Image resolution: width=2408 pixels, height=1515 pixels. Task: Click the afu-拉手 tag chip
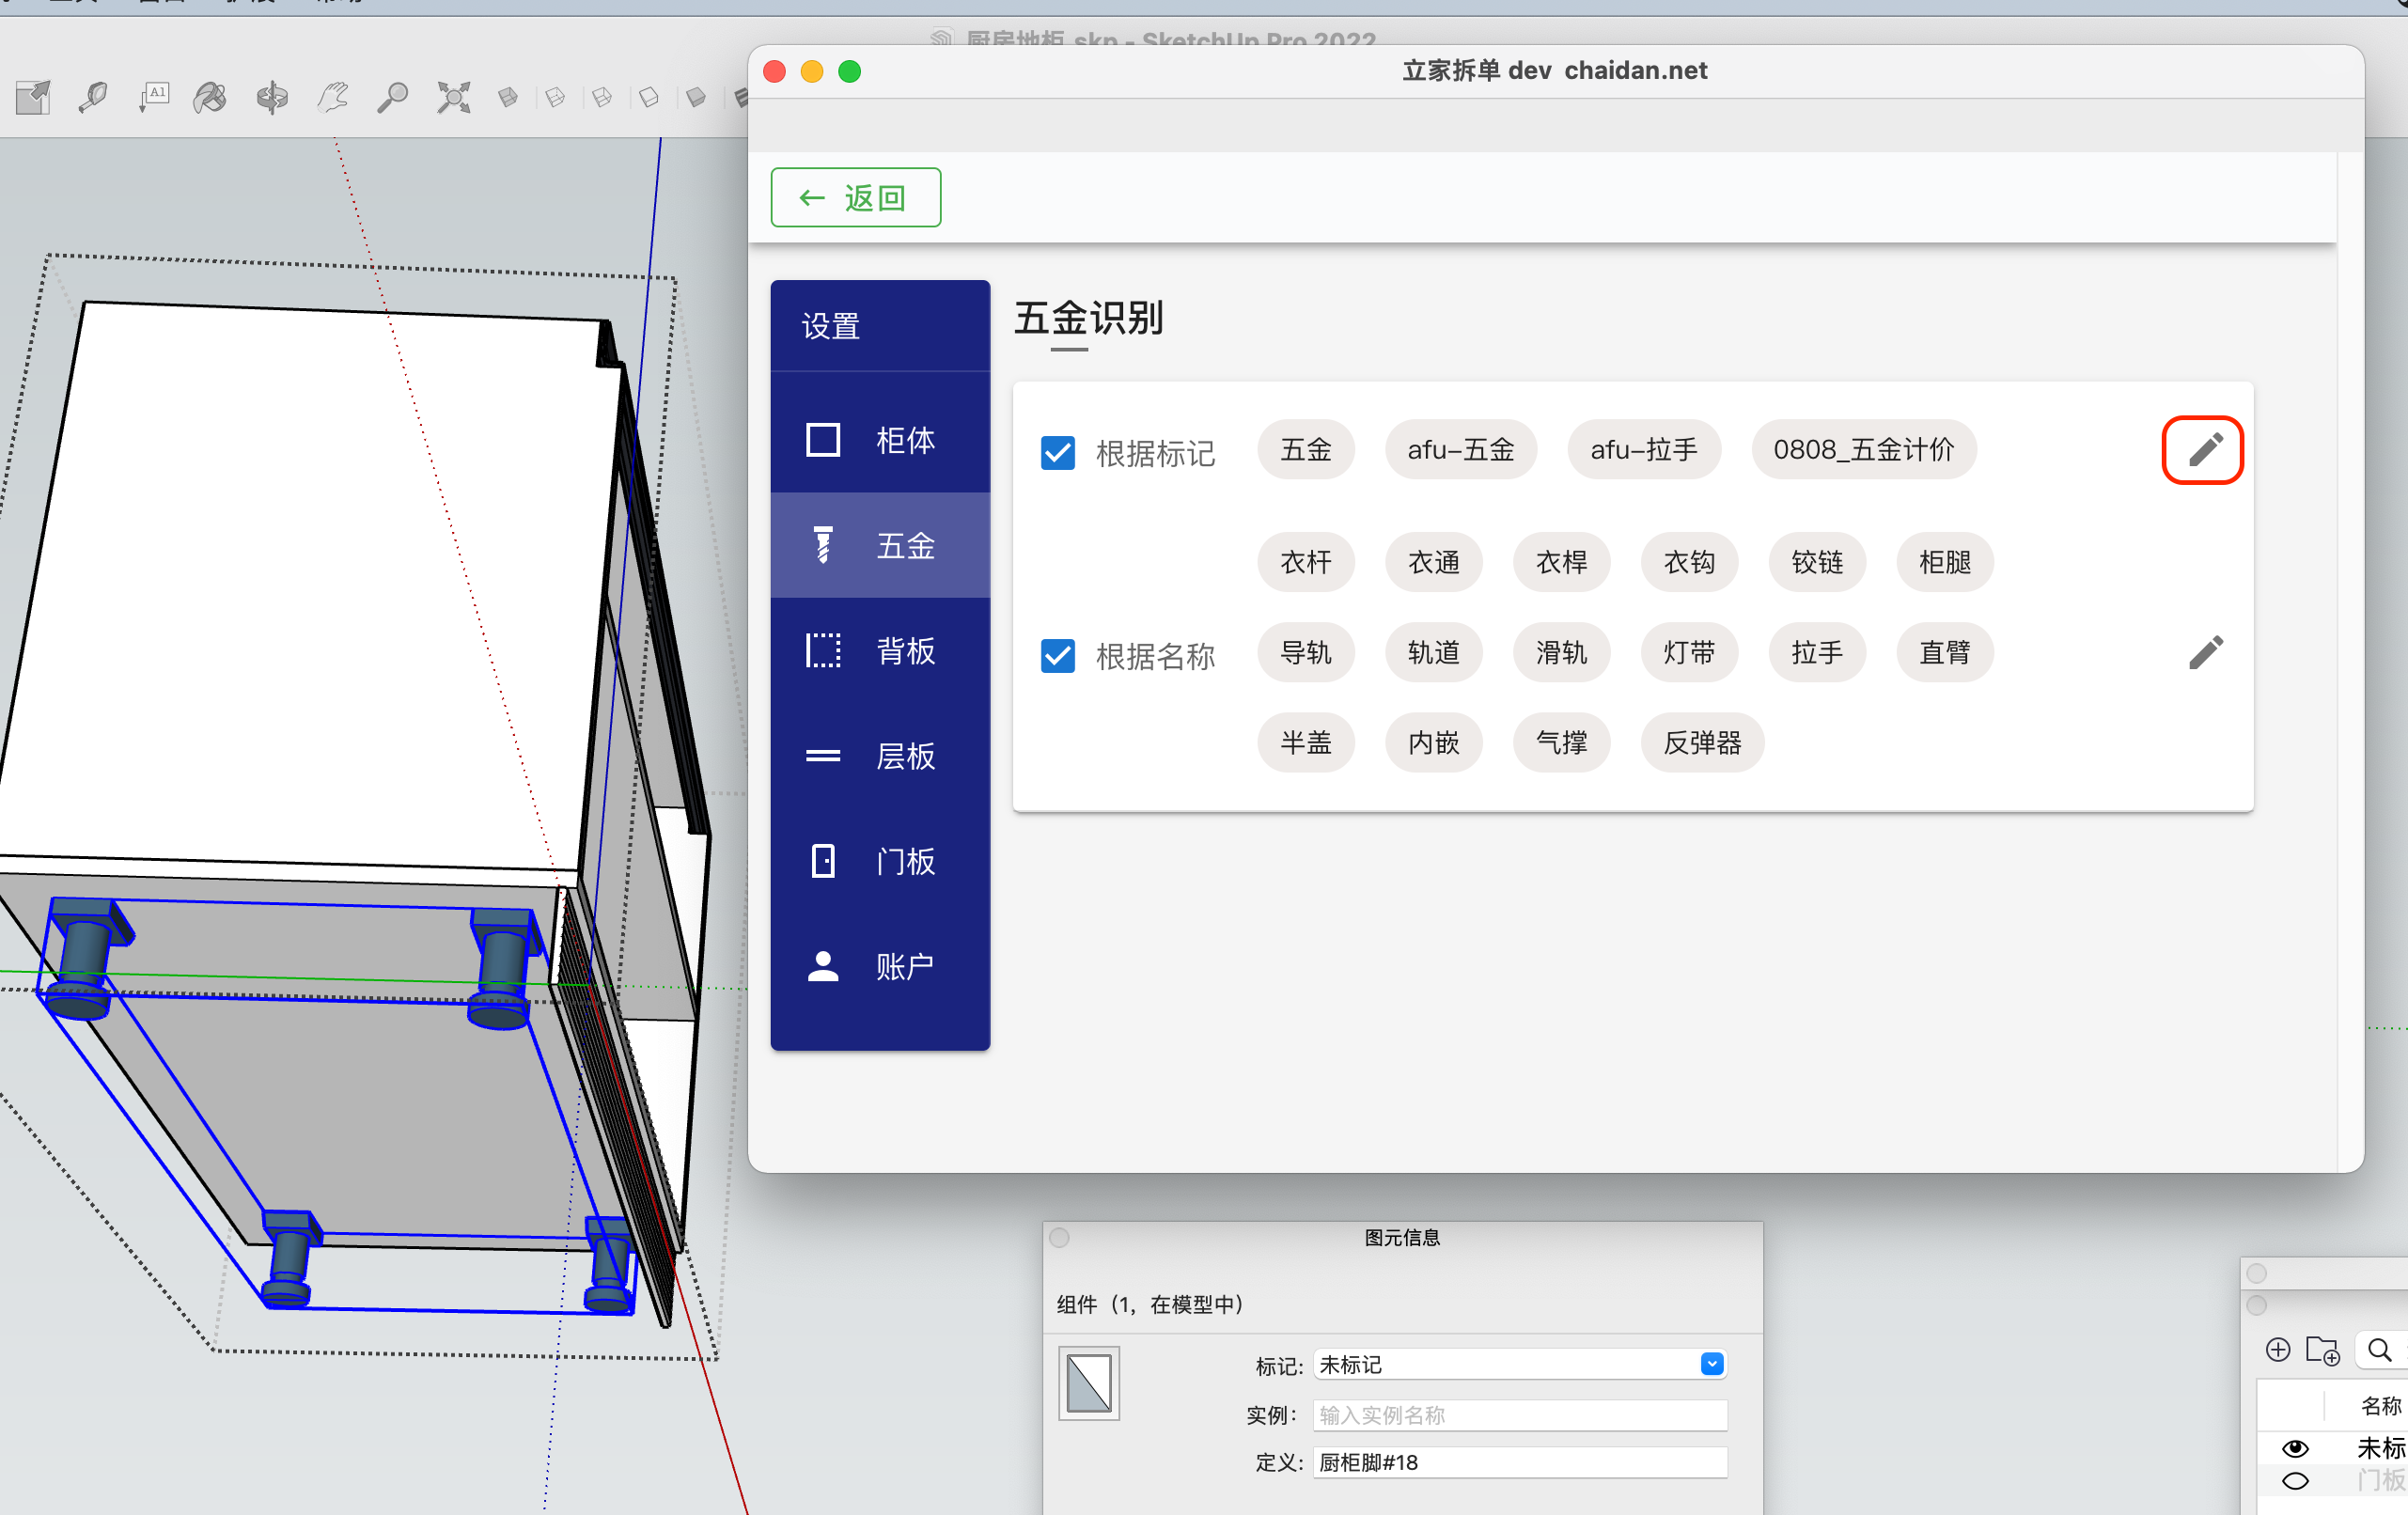pos(1645,450)
